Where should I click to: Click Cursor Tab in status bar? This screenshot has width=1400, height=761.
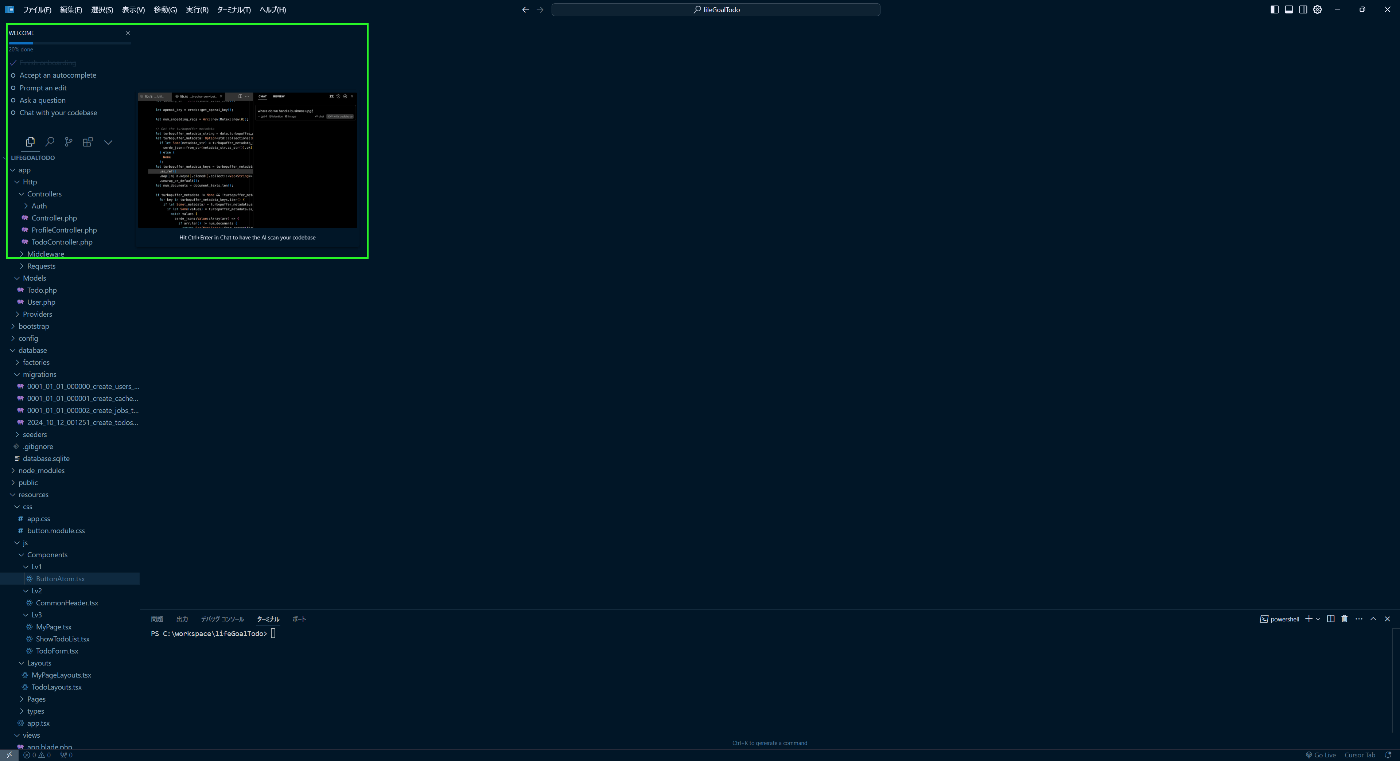(1360, 755)
